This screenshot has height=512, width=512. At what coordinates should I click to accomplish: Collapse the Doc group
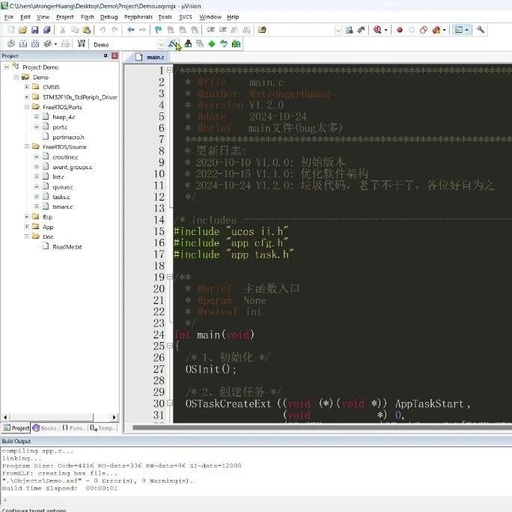click(x=27, y=236)
